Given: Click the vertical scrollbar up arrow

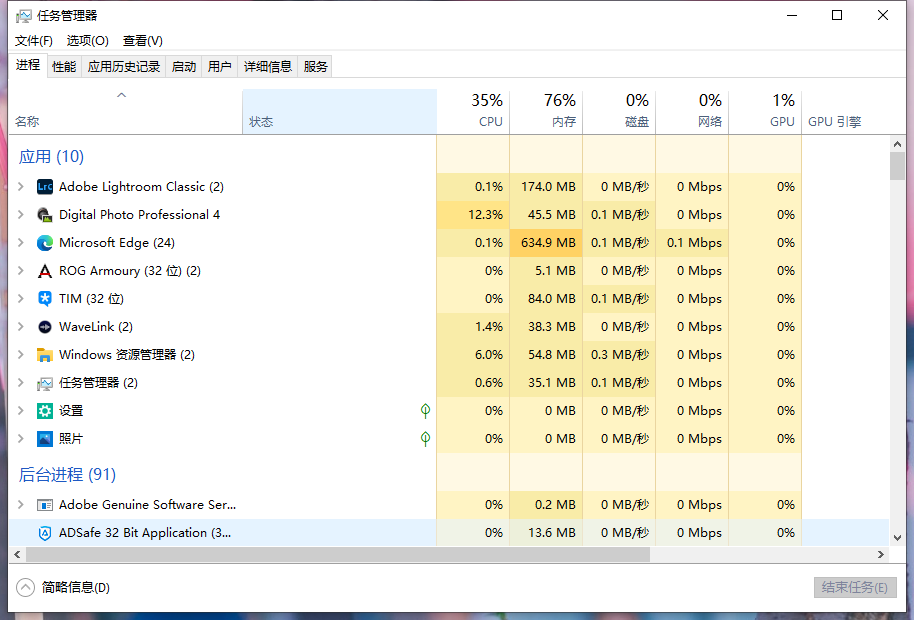Looking at the screenshot, I should (898, 143).
